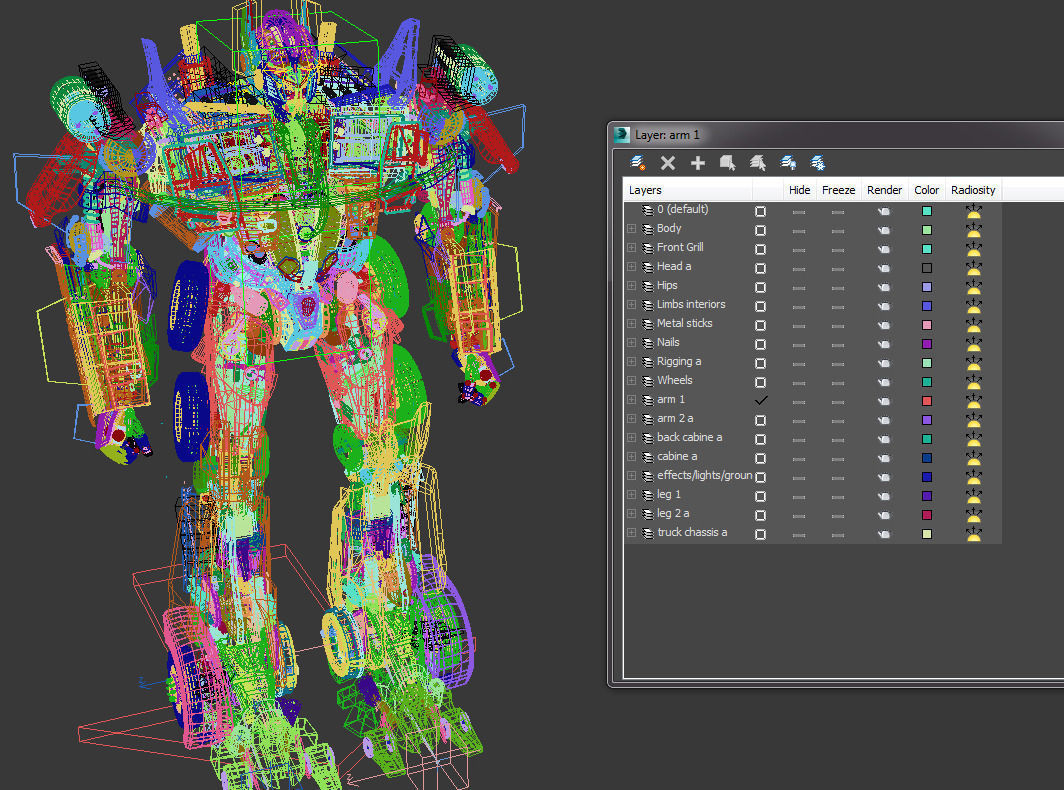Expand the arm 1 layer
This screenshot has height=790, width=1064.
pos(632,400)
